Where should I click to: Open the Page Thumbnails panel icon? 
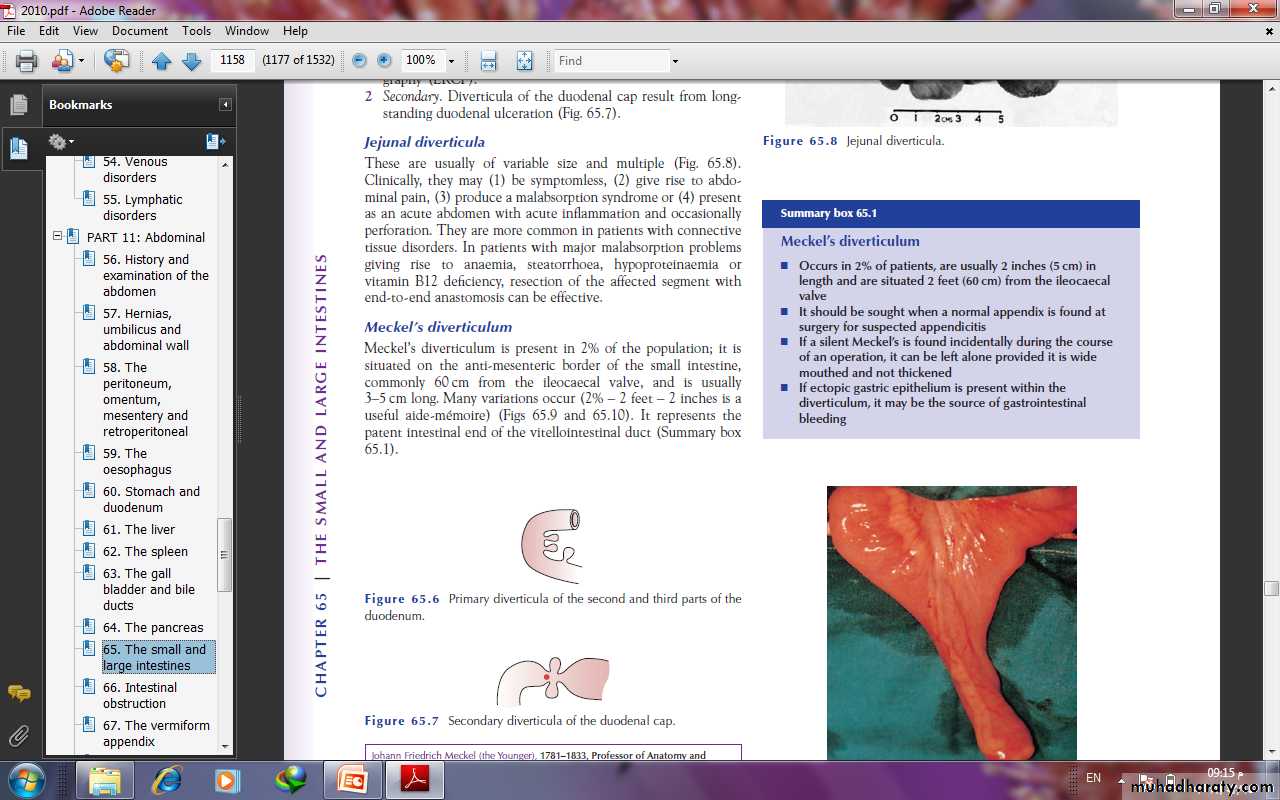[18, 104]
